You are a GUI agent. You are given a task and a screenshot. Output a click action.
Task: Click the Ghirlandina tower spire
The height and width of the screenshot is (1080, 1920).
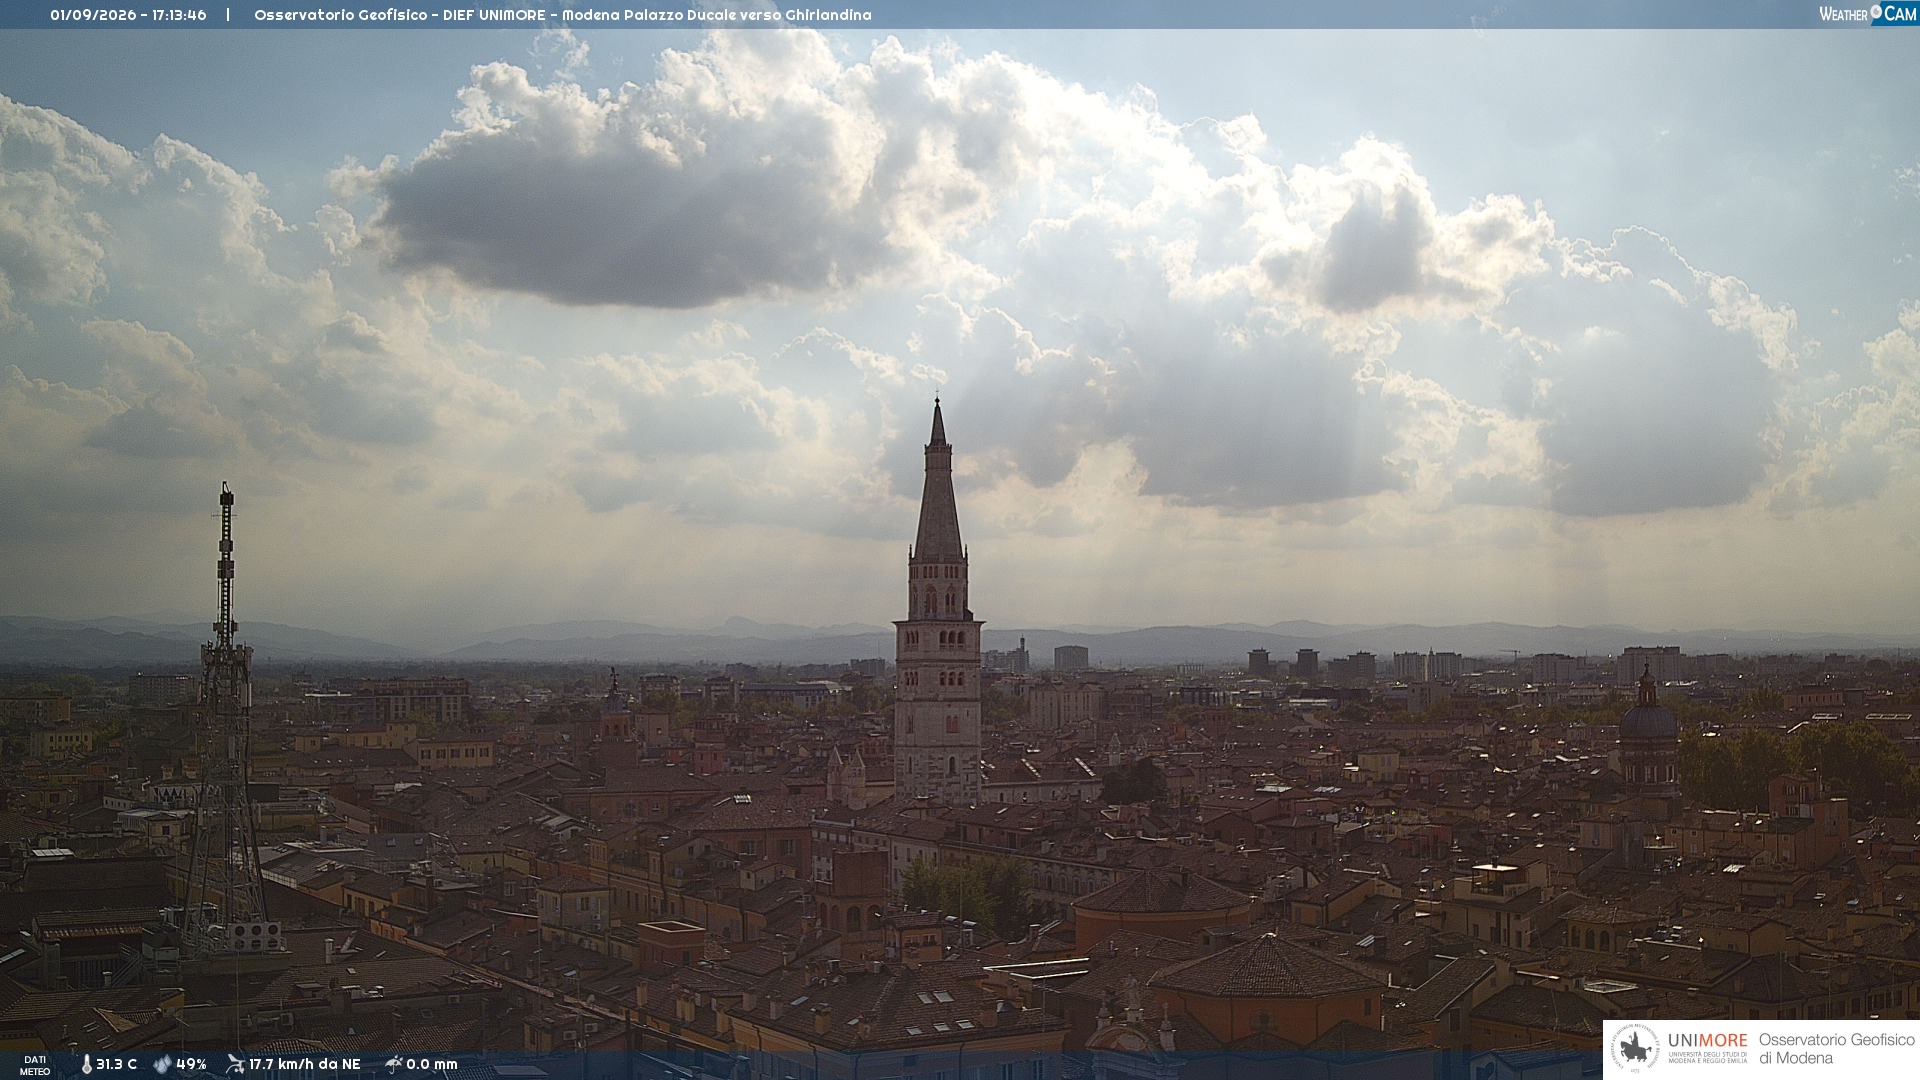click(938, 480)
